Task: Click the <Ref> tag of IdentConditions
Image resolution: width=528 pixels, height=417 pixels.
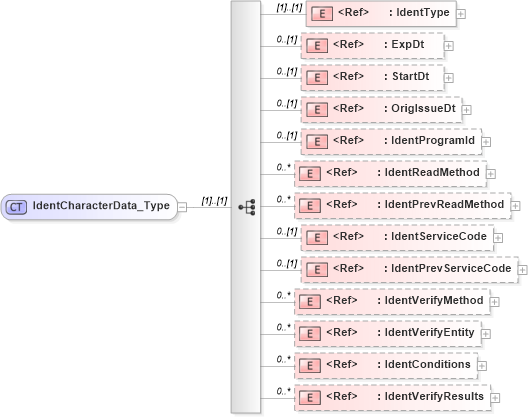Action: [342, 364]
